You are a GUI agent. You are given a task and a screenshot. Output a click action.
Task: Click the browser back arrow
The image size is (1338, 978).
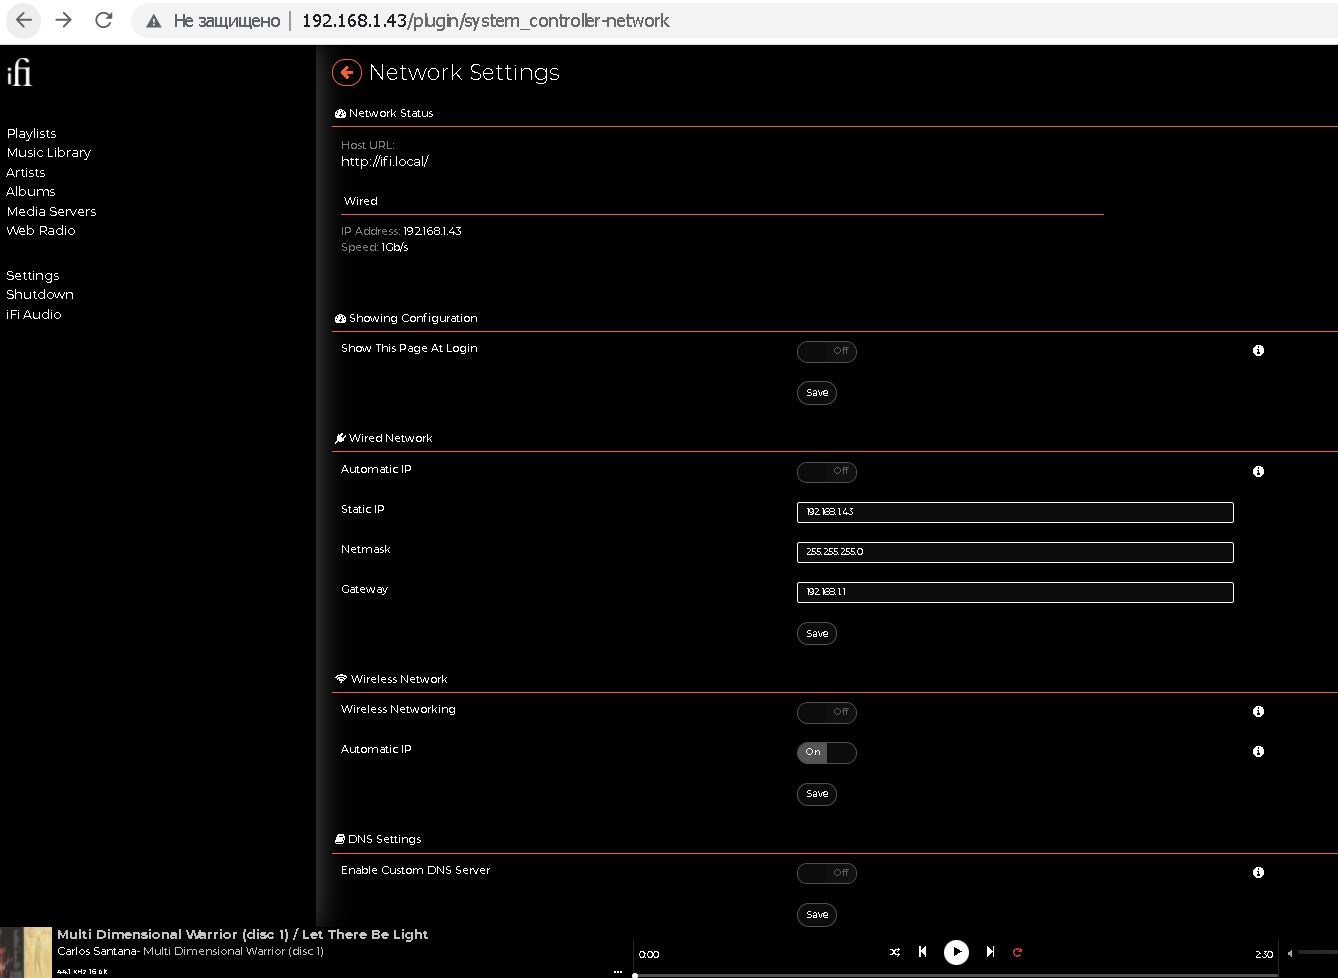click(x=24, y=20)
